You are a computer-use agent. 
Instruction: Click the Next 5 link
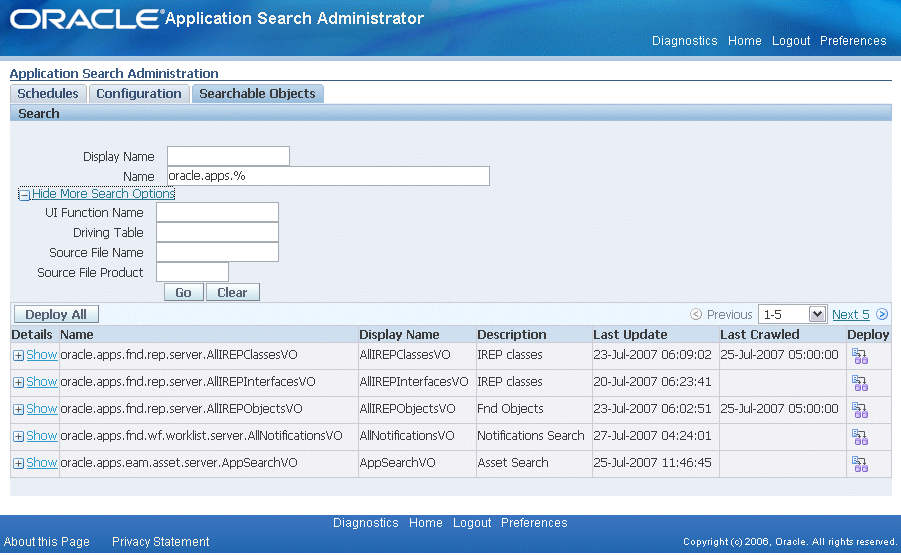coord(850,314)
